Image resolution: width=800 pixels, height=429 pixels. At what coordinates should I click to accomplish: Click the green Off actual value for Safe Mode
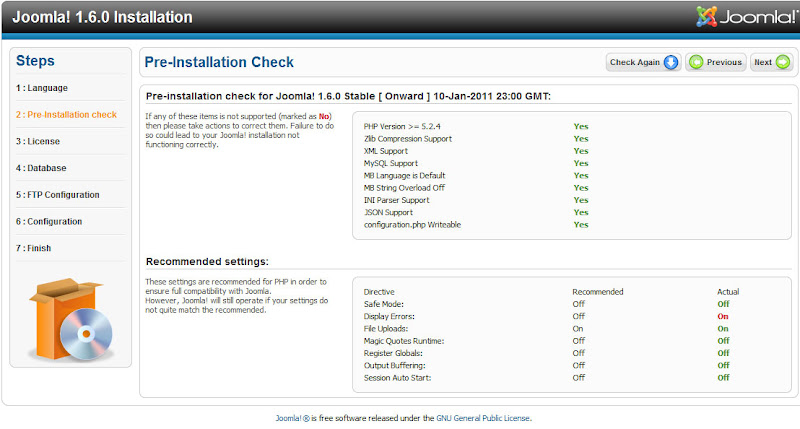pos(723,304)
